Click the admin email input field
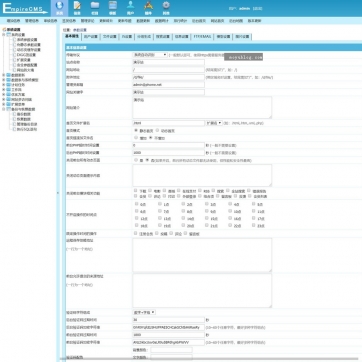 coord(168,85)
